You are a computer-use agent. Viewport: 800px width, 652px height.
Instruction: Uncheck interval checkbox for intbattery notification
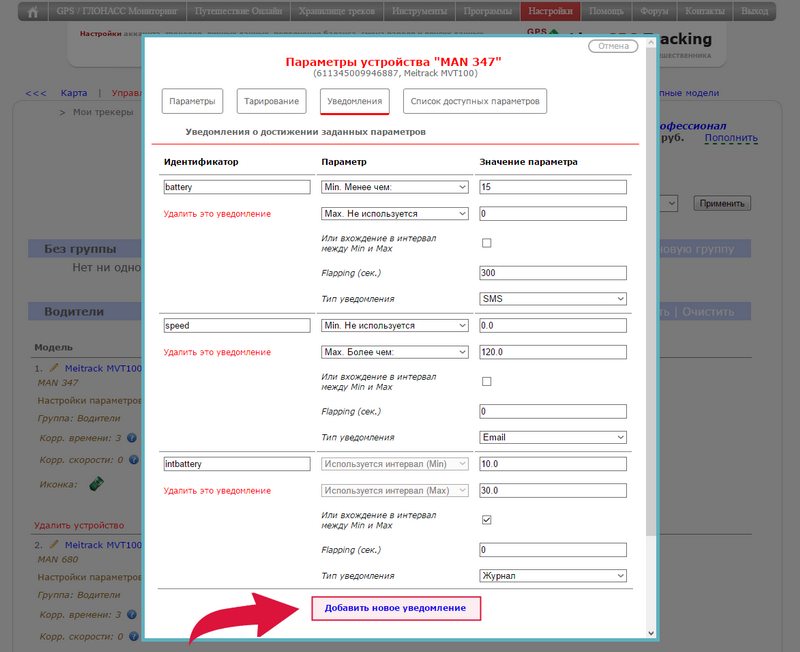pos(487,519)
